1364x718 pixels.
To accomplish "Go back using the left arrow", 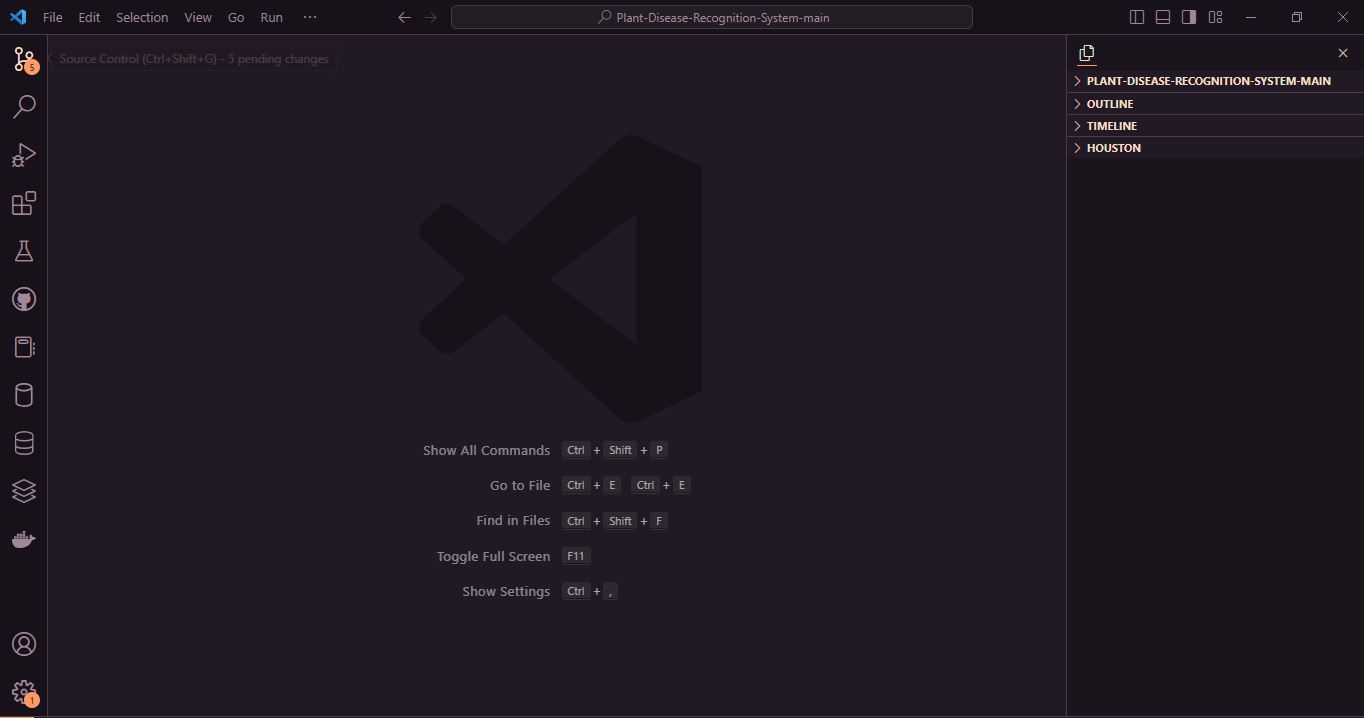I will 404,17.
